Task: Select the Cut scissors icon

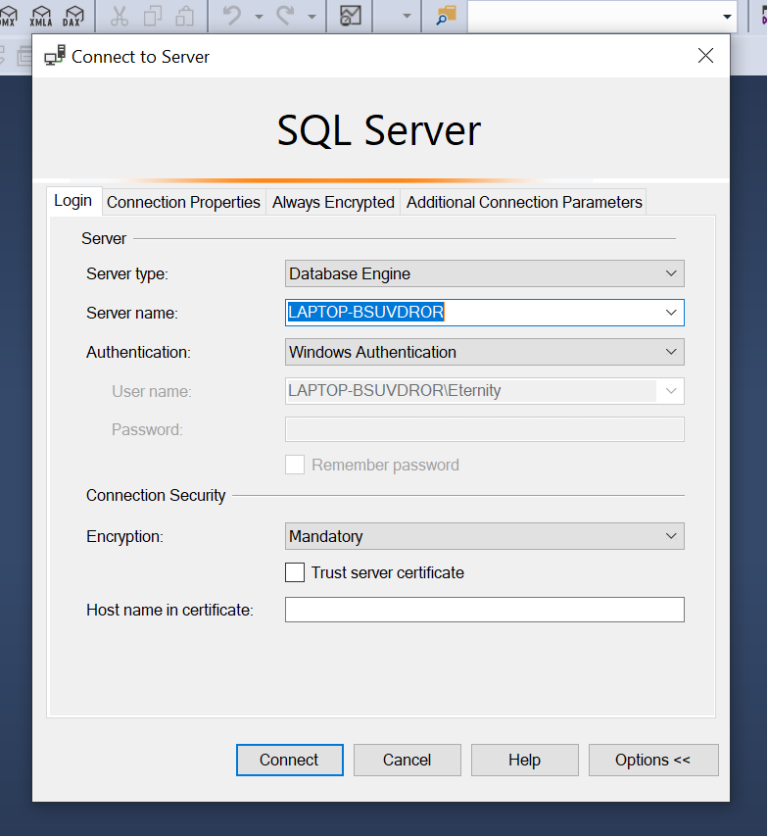Action: click(x=119, y=15)
